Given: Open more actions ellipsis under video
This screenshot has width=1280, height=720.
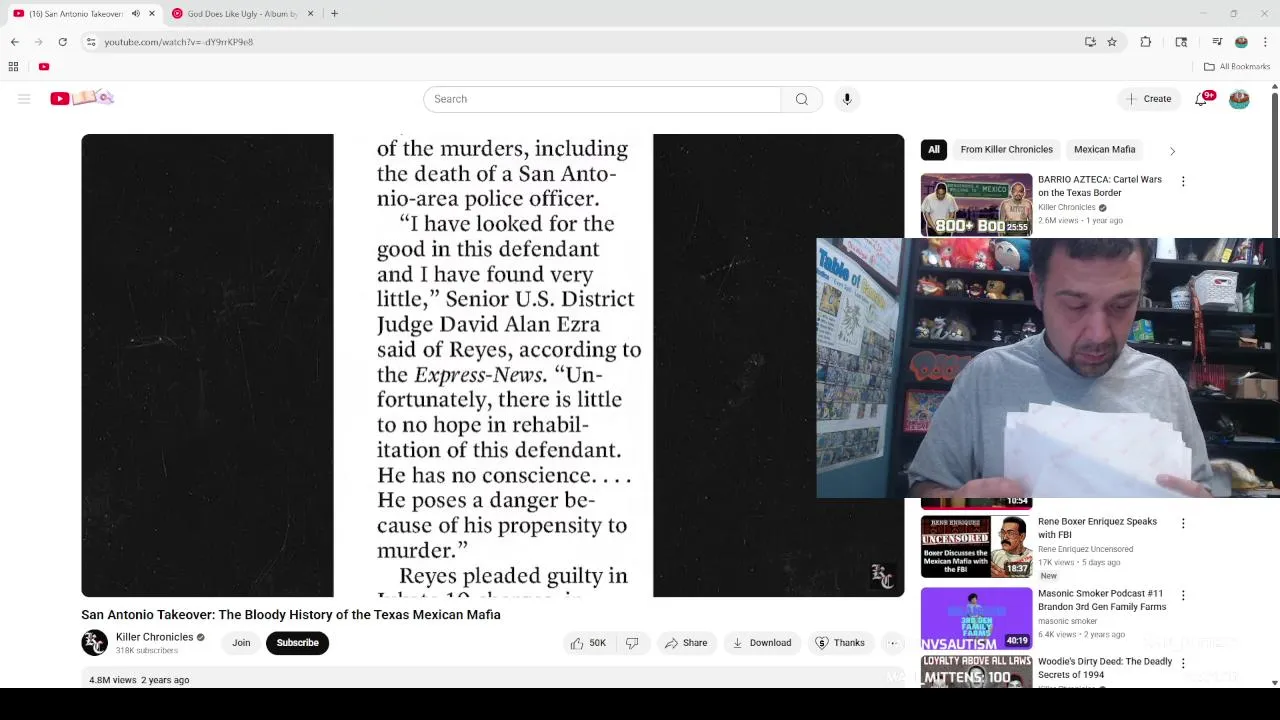Looking at the screenshot, I should click(x=893, y=643).
